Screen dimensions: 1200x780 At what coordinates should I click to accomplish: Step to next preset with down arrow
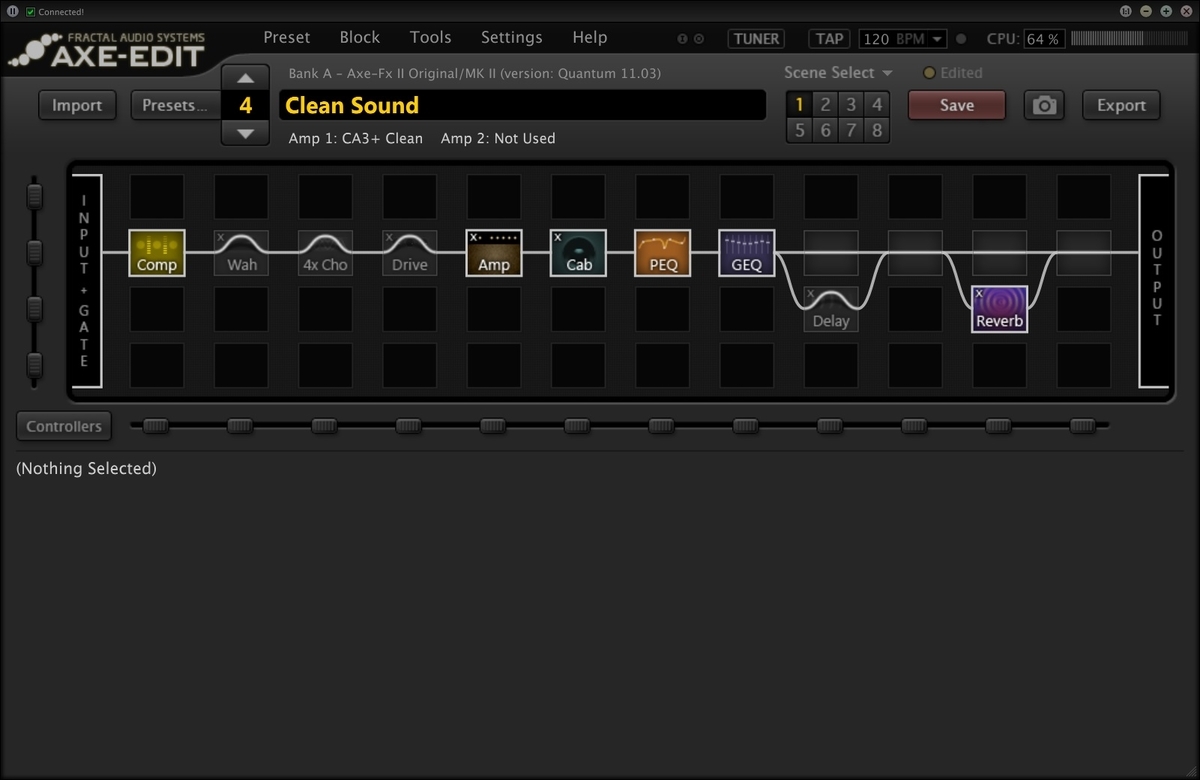point(245,133)
